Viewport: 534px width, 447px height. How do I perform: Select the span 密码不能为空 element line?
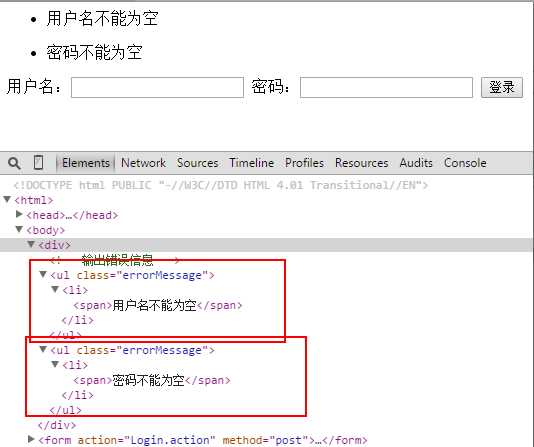click(x=152, y=380)
